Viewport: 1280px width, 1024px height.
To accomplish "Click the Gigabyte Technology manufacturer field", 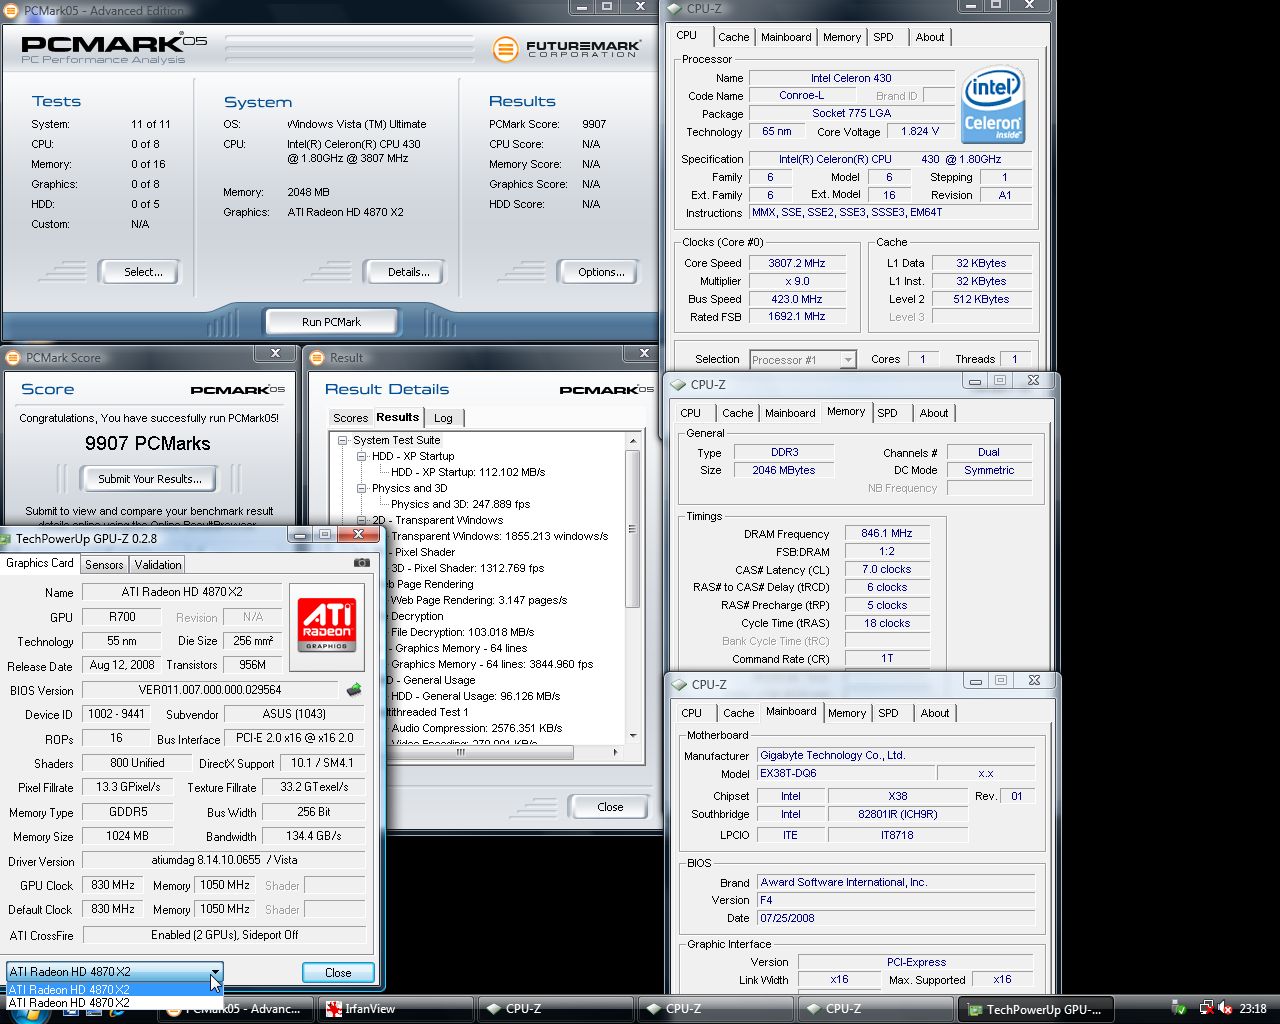I will 895,755.
